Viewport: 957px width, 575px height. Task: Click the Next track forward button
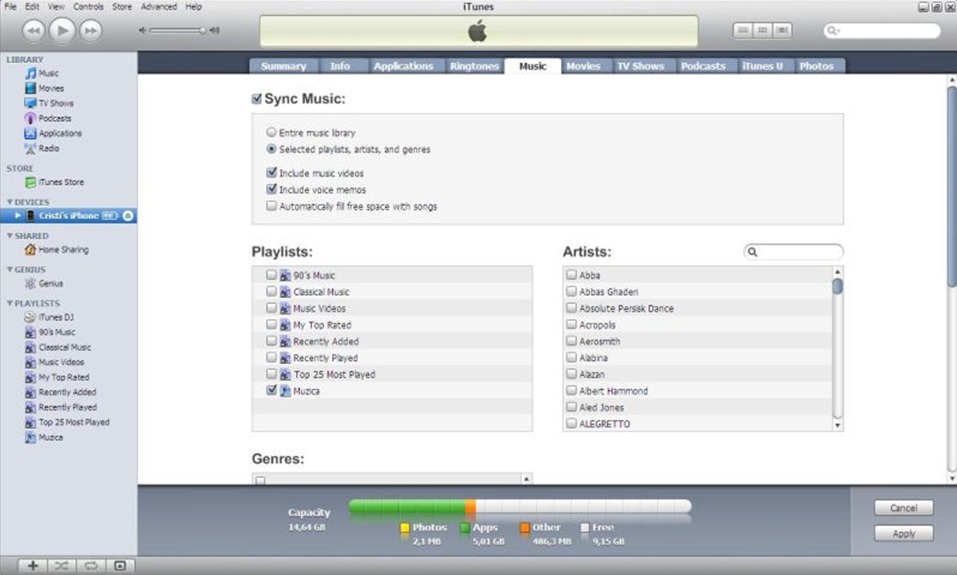91,31
